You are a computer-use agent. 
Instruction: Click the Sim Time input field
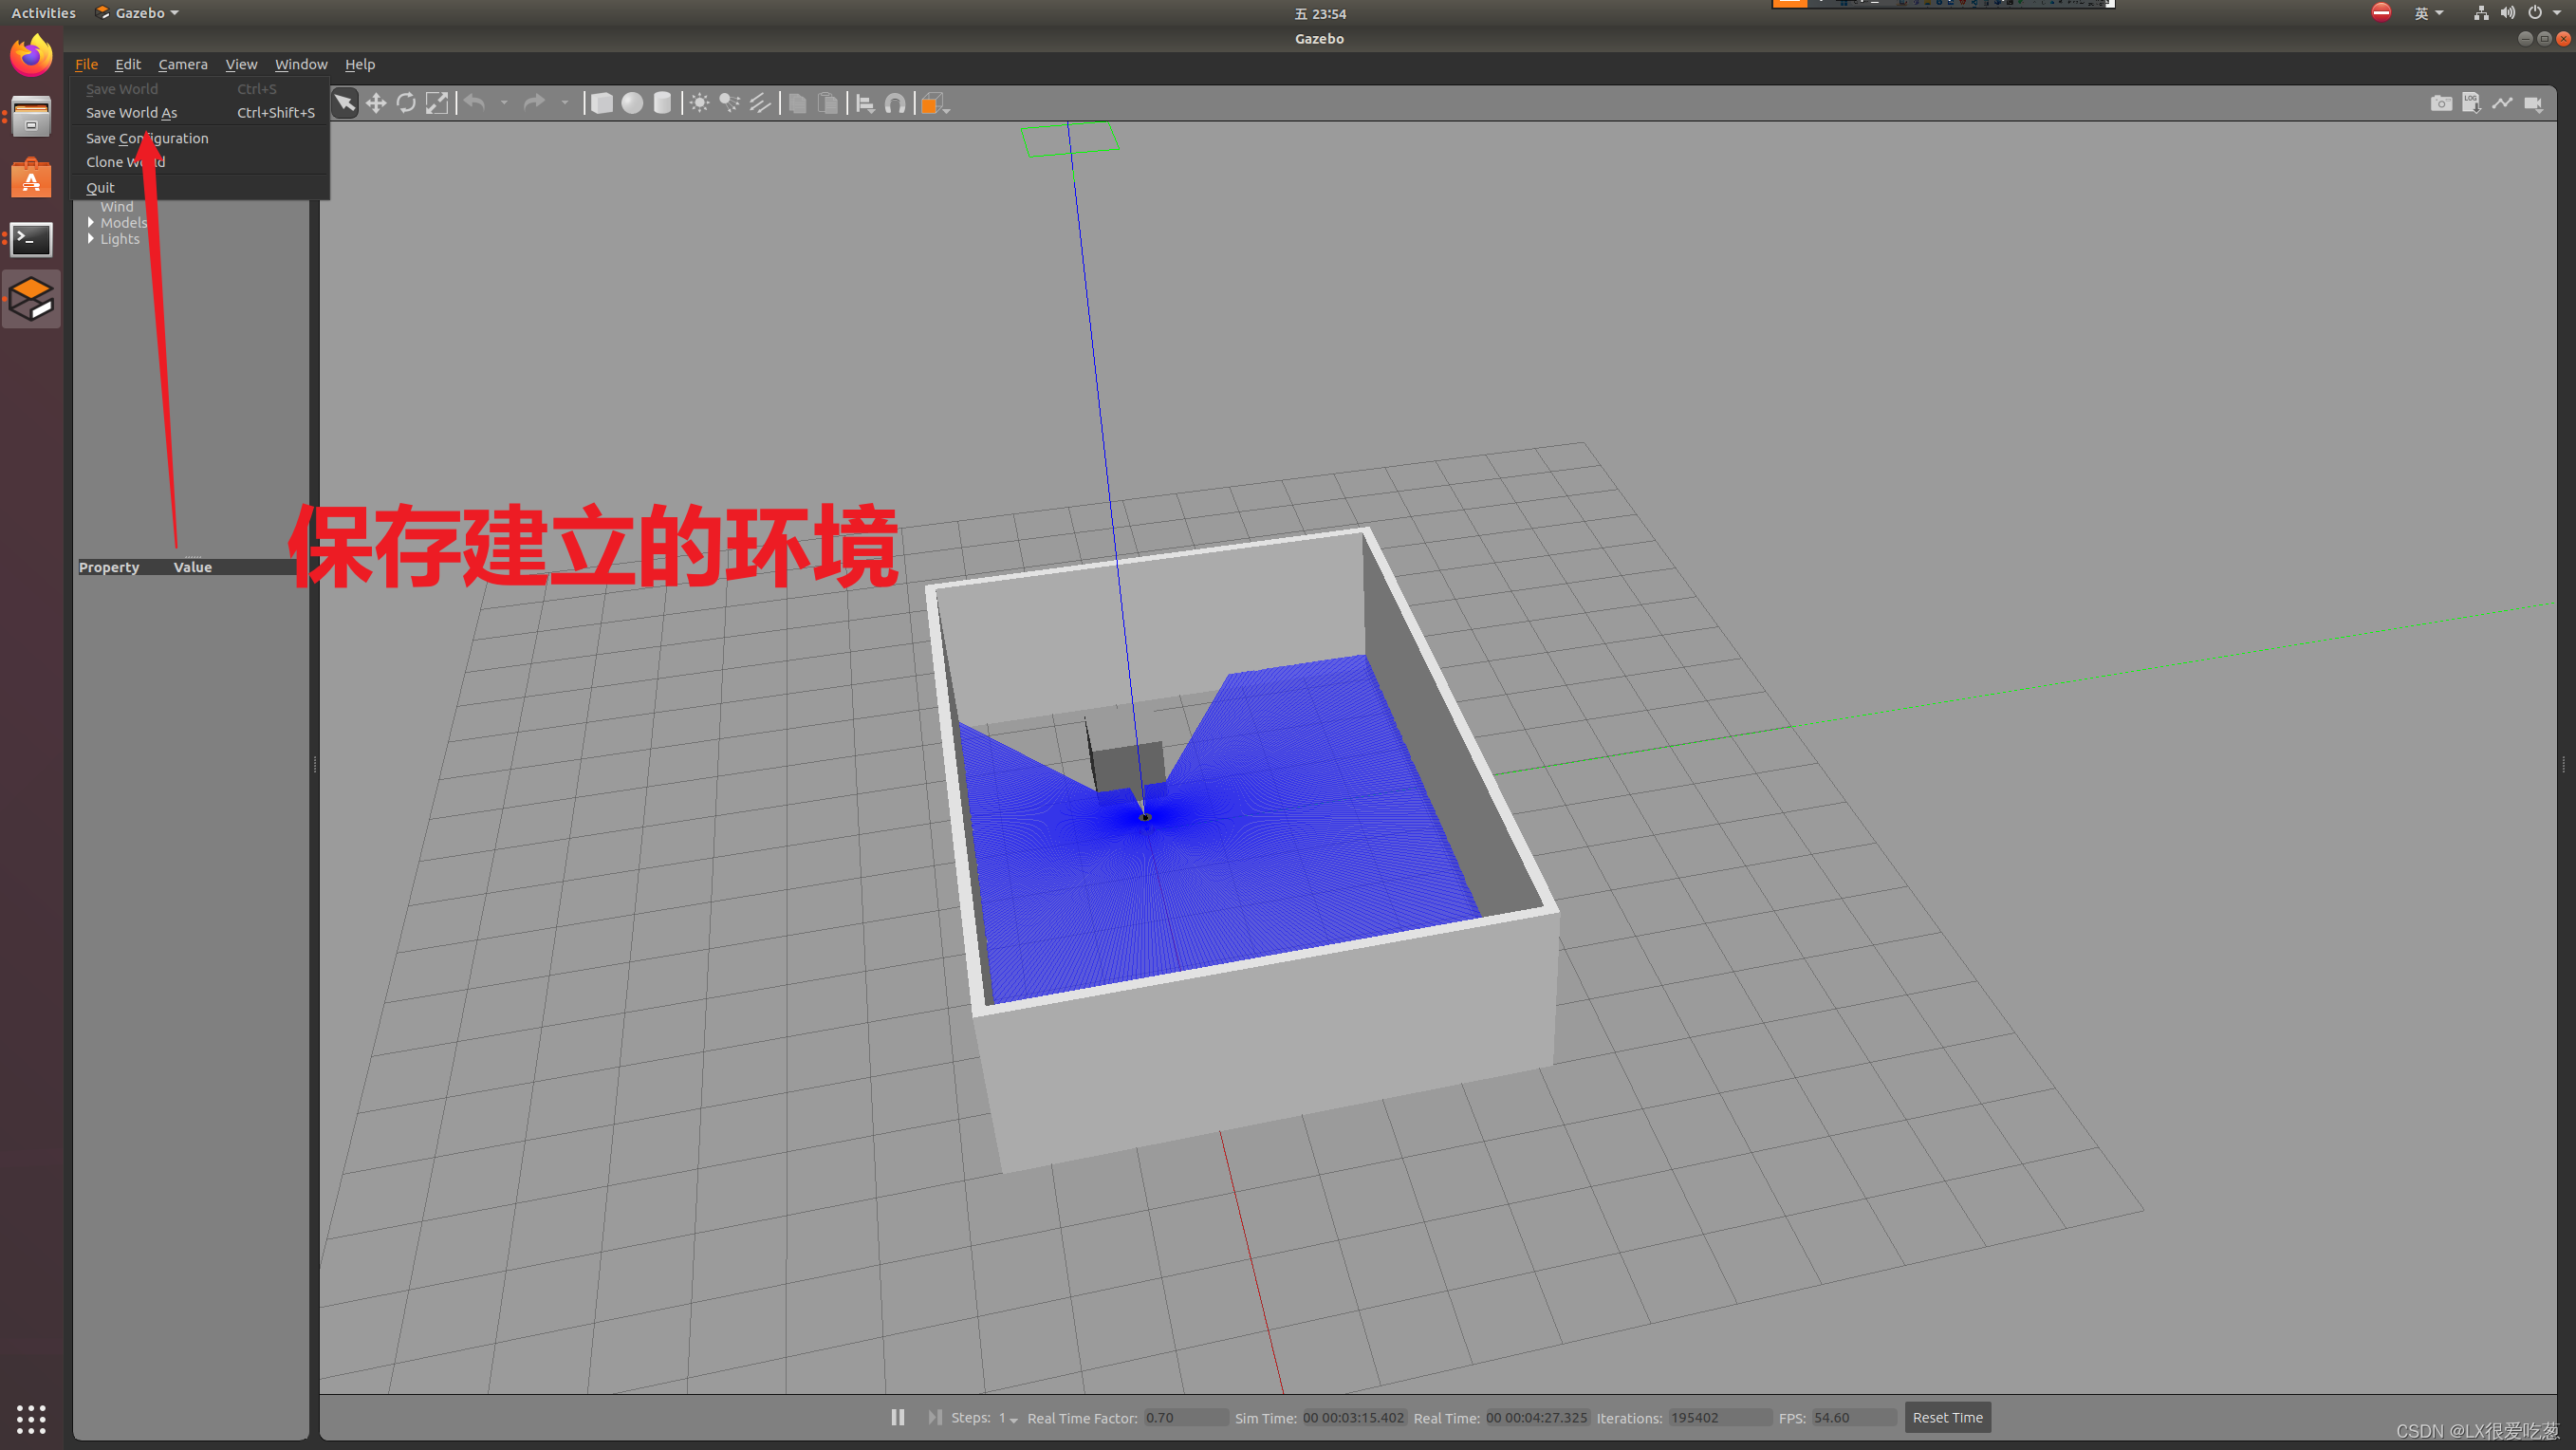(1352, 1418)
